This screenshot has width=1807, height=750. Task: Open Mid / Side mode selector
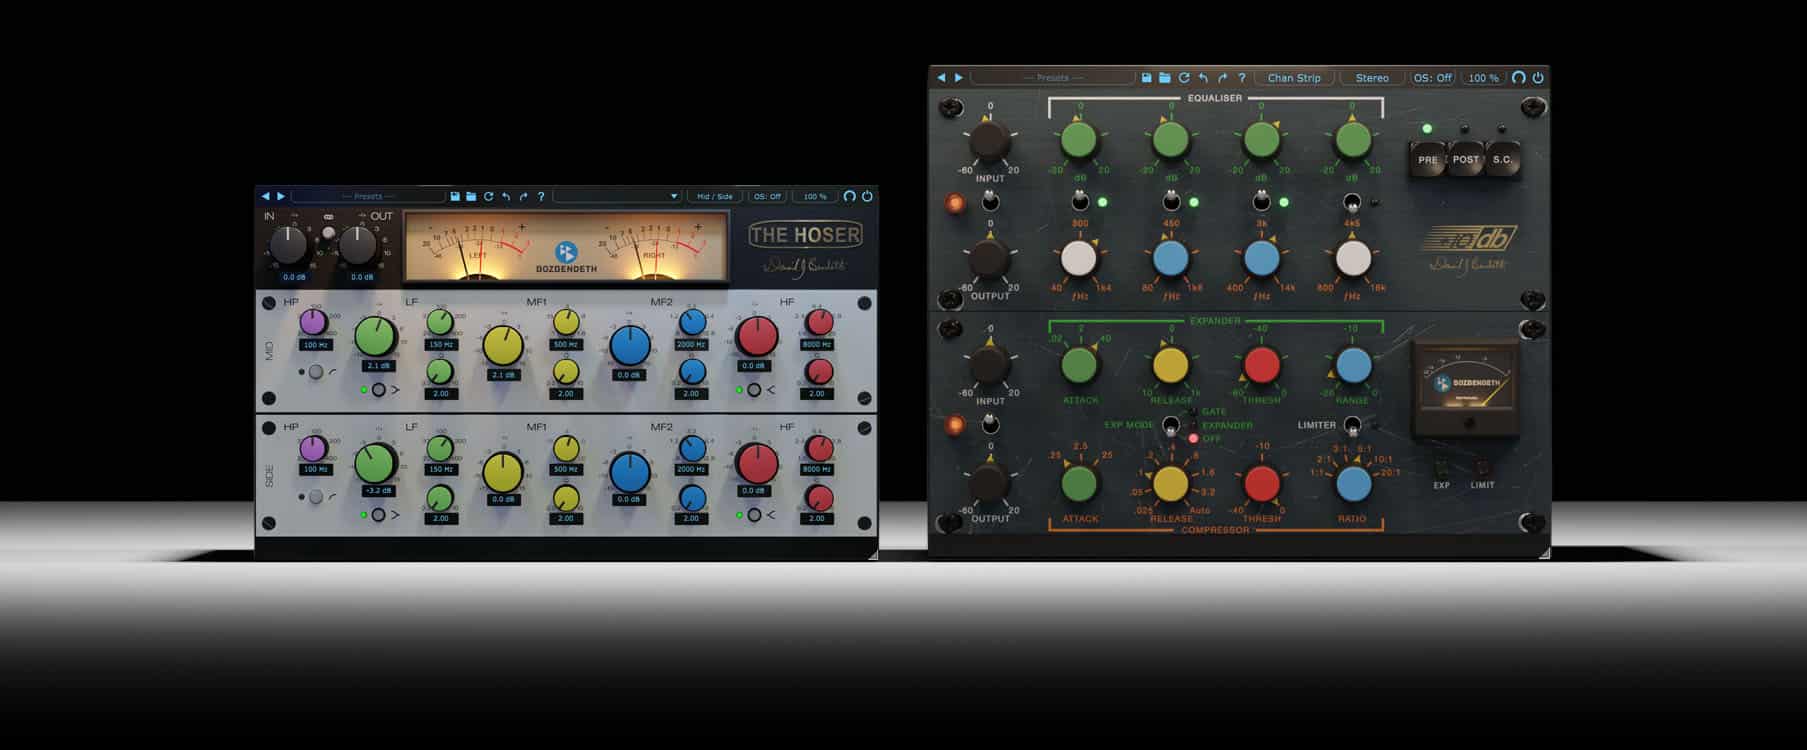point(715,197)
